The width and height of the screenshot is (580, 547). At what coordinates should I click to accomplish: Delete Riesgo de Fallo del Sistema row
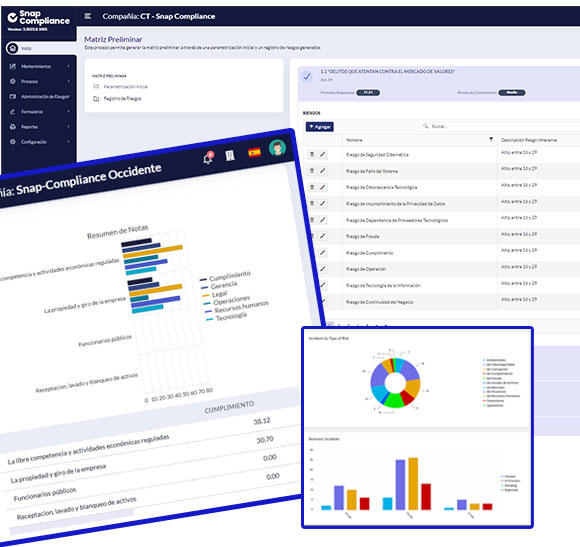312,170
